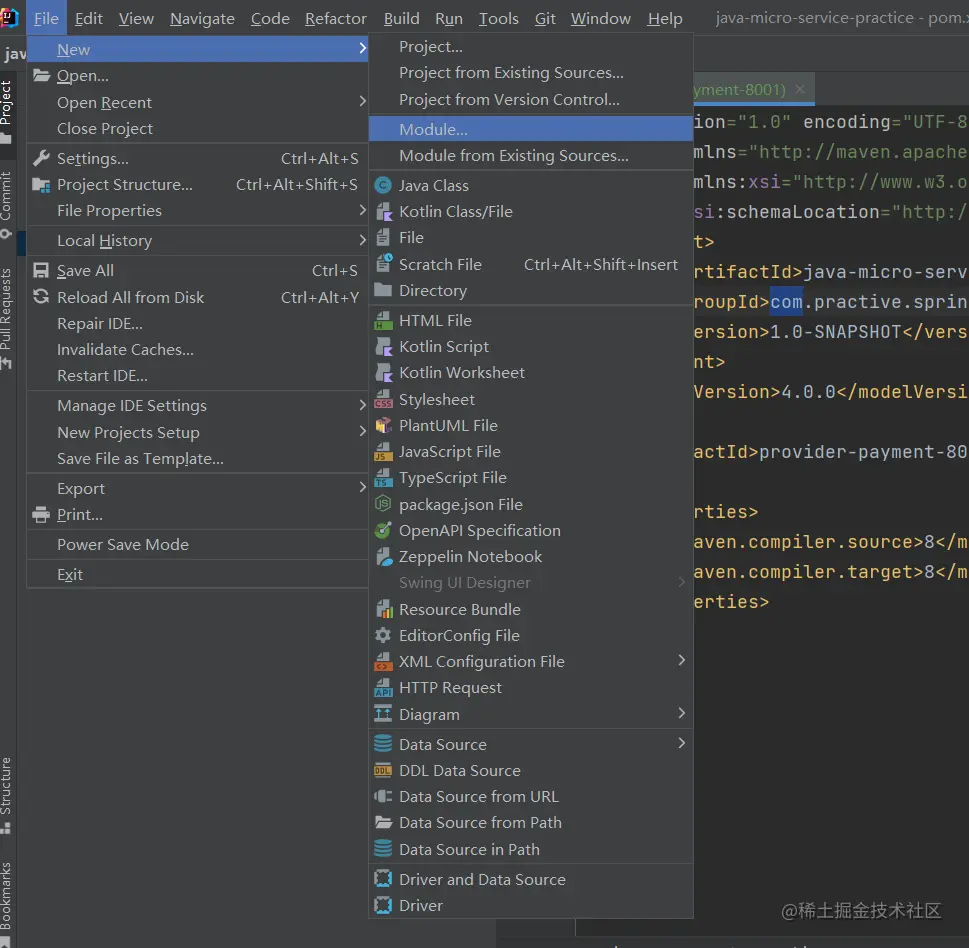Open the Bookmarks tool window tab

coord(6,902)
